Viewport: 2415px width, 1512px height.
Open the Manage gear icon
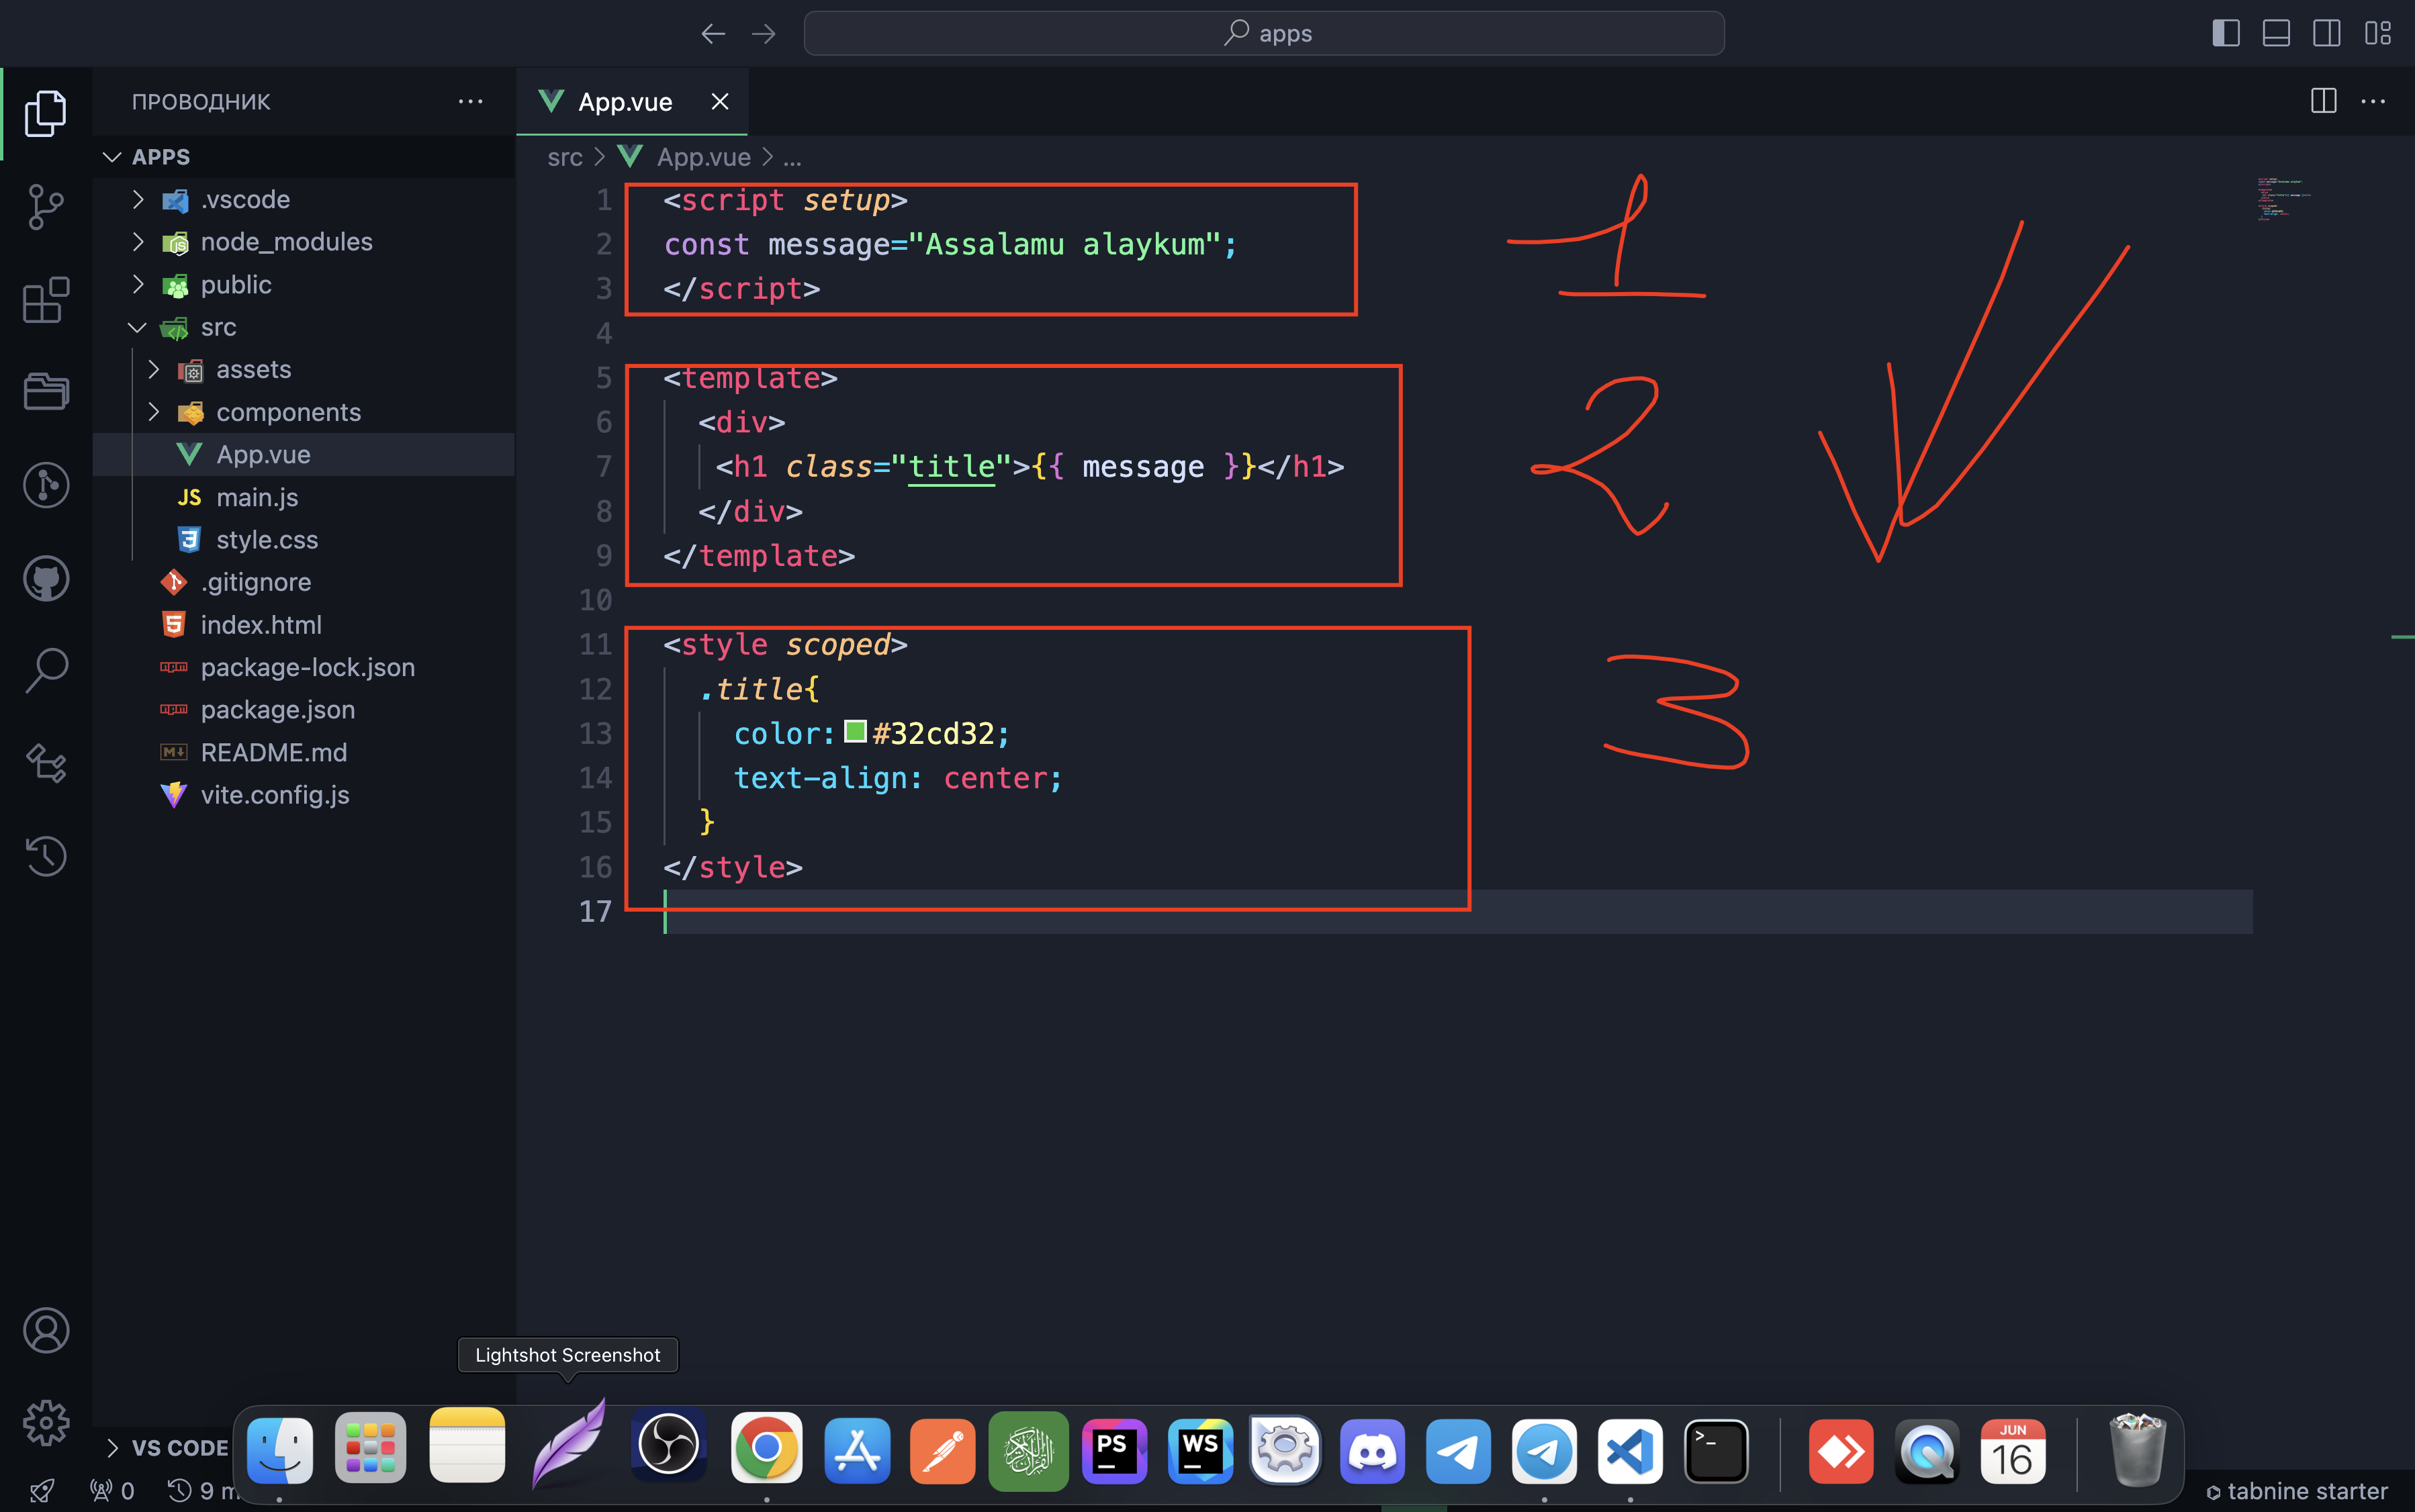45,1422
